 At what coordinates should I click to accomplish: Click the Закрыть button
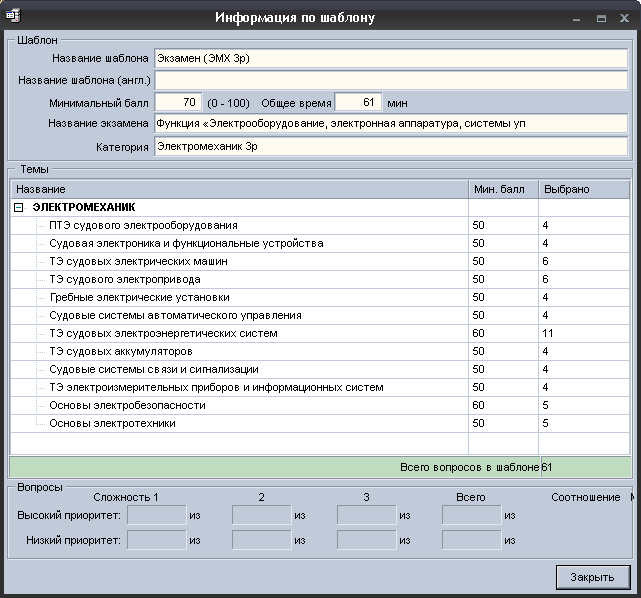(593, 577)
